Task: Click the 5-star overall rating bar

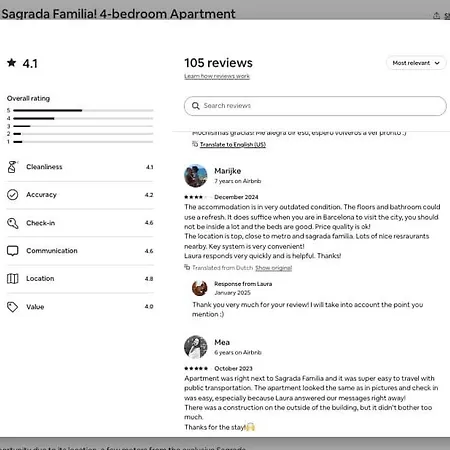Action: (83, 110)
